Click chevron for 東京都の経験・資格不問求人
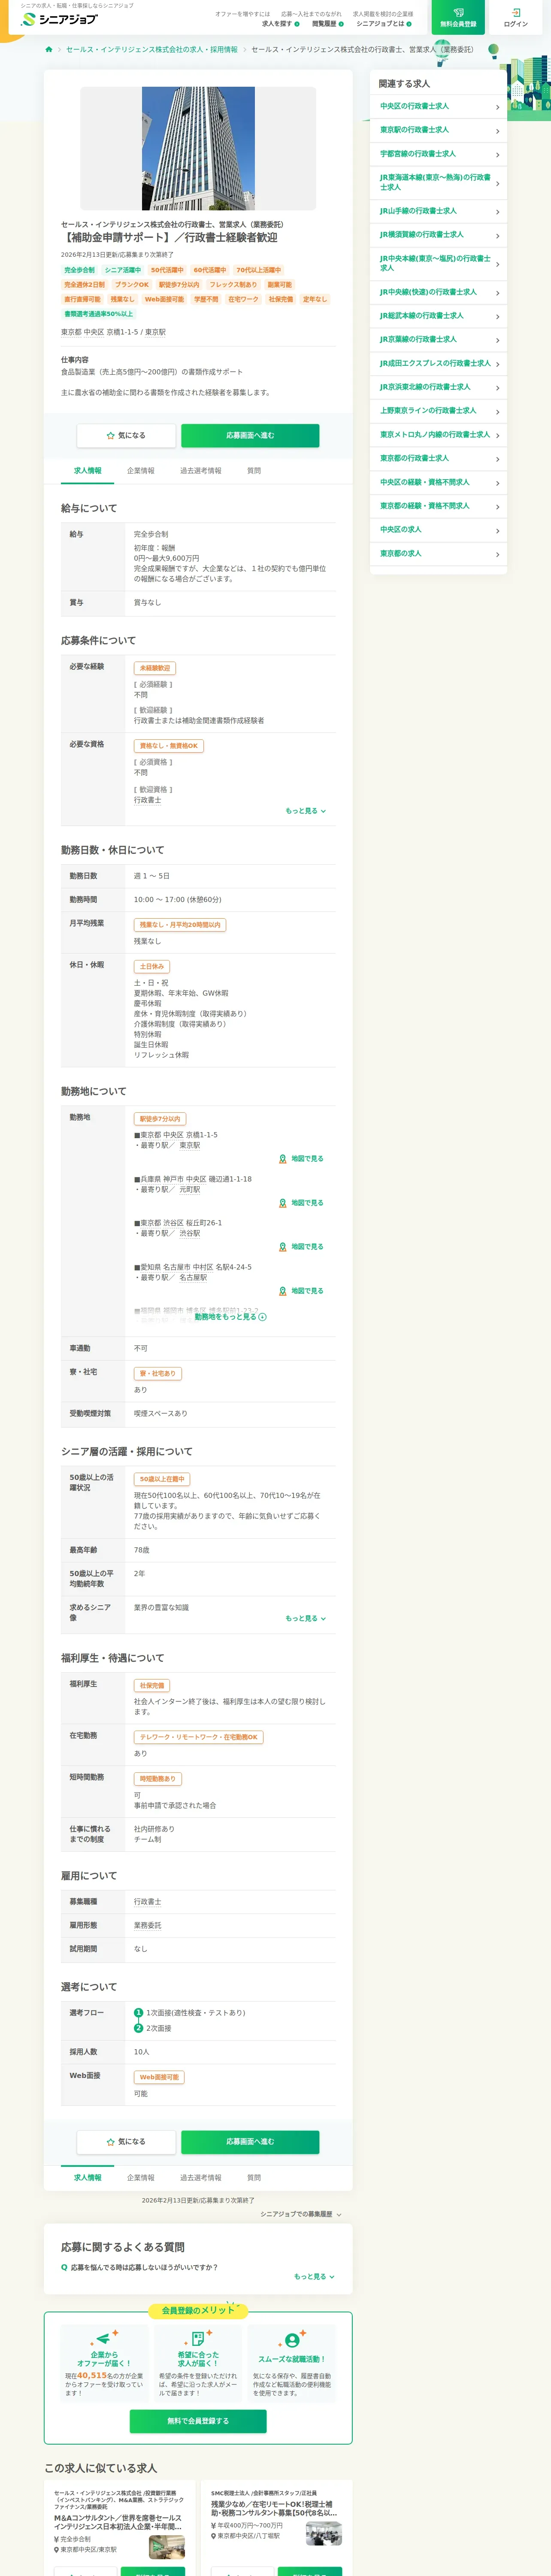This screenshot has height=2576, width=551. coord(497,507)
